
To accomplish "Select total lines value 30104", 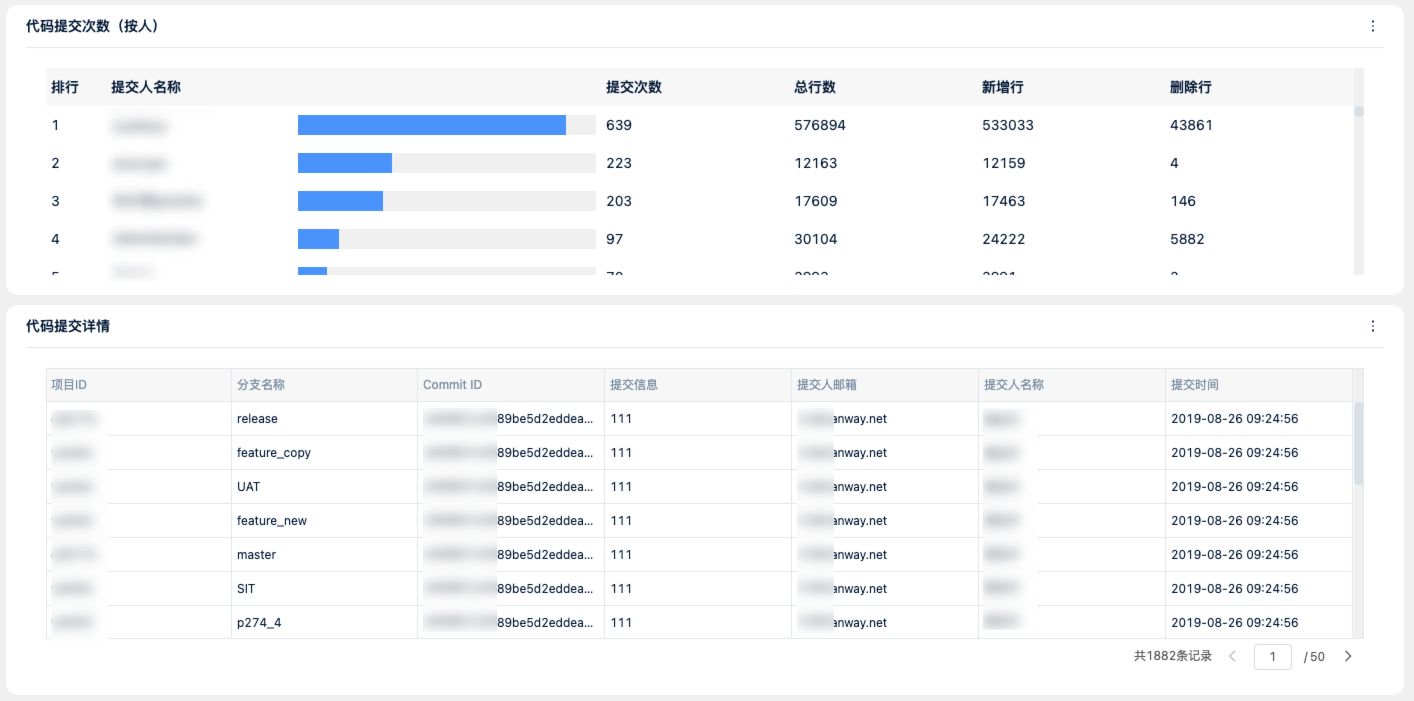I will 816,239.
